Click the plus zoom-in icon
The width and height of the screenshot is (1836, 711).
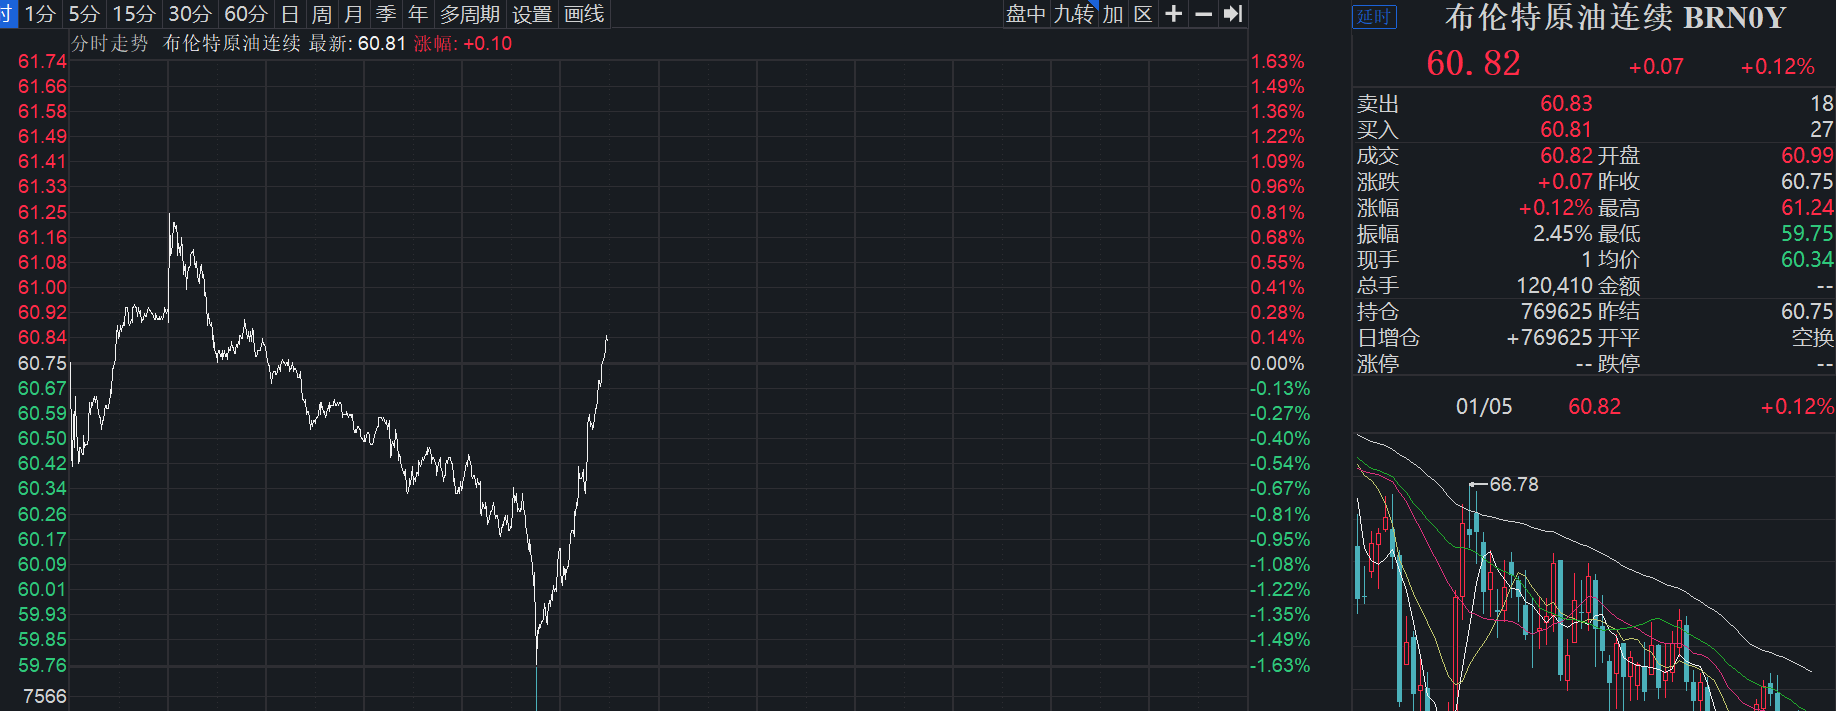click(x=1174, y=14)
